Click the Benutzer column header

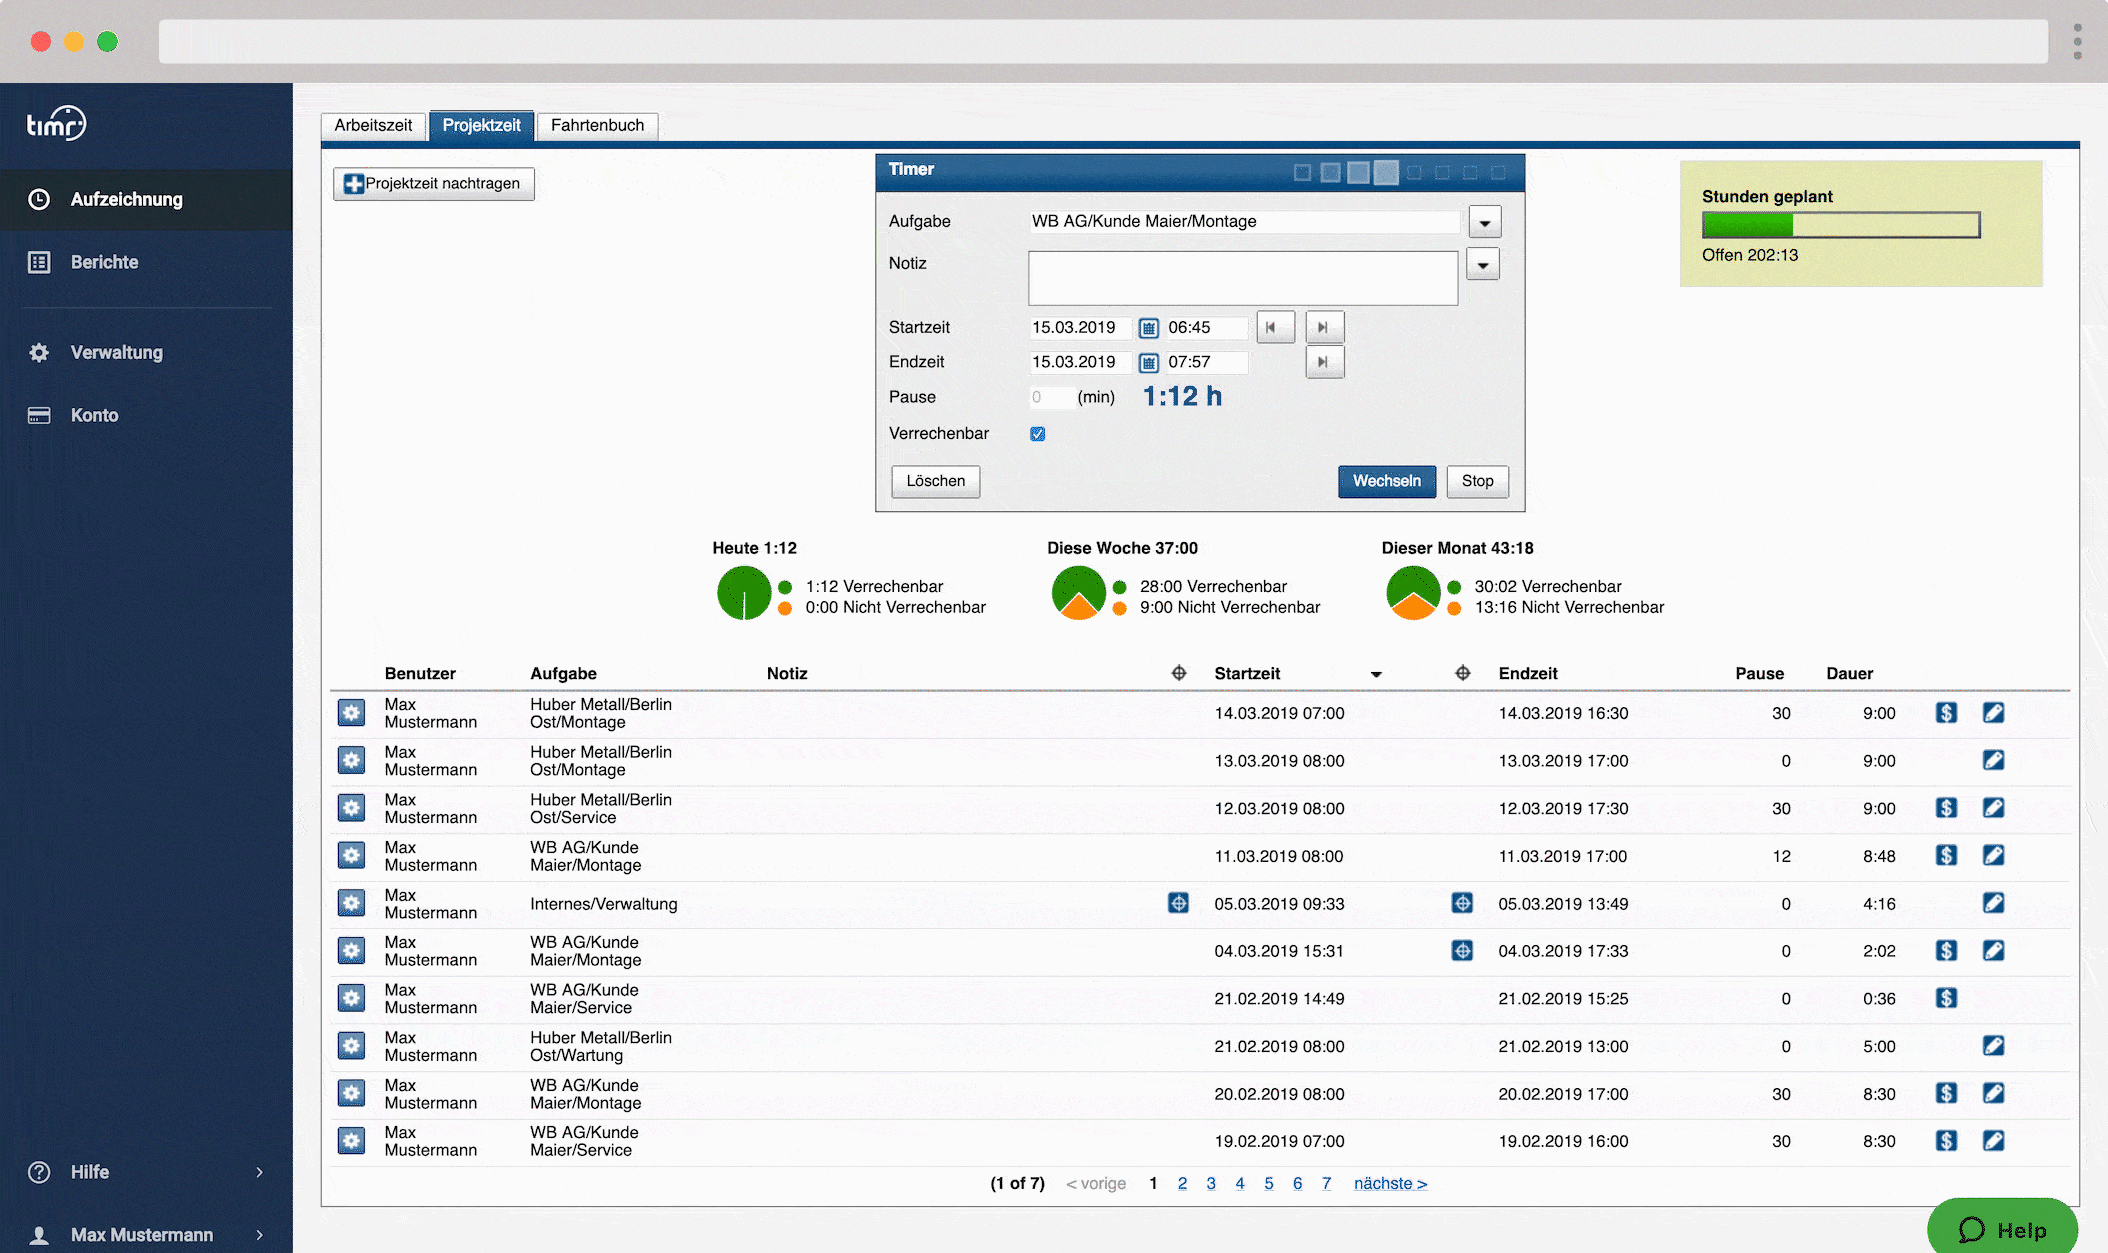click(x=420, y=673)
